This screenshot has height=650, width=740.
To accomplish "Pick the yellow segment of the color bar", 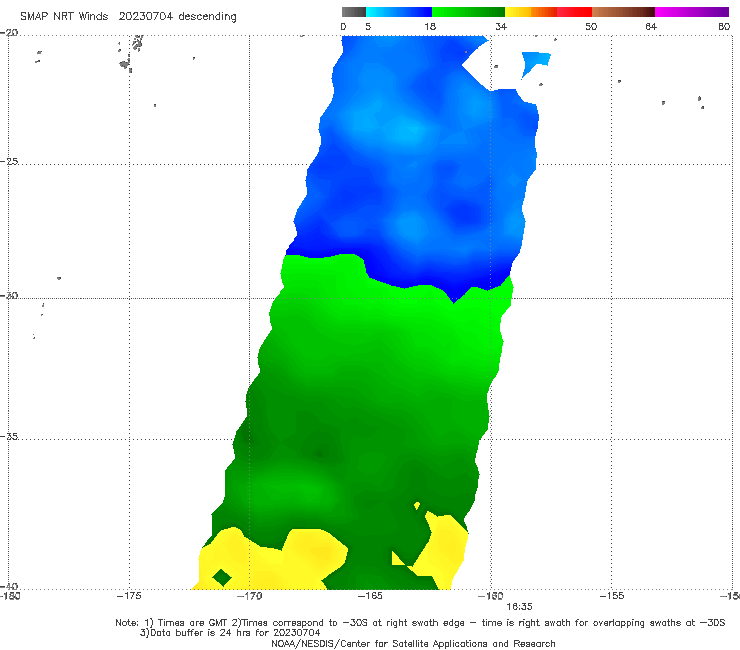I will (x=518, y=12).
